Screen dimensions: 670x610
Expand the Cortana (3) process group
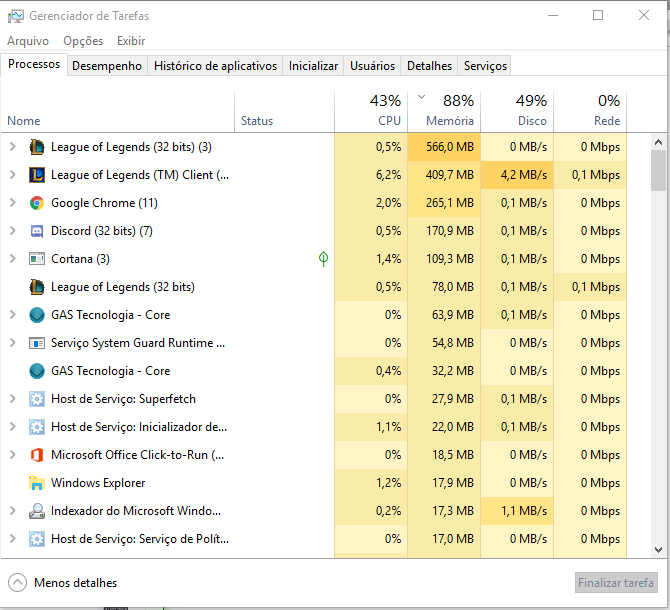[x=12, y=259]
